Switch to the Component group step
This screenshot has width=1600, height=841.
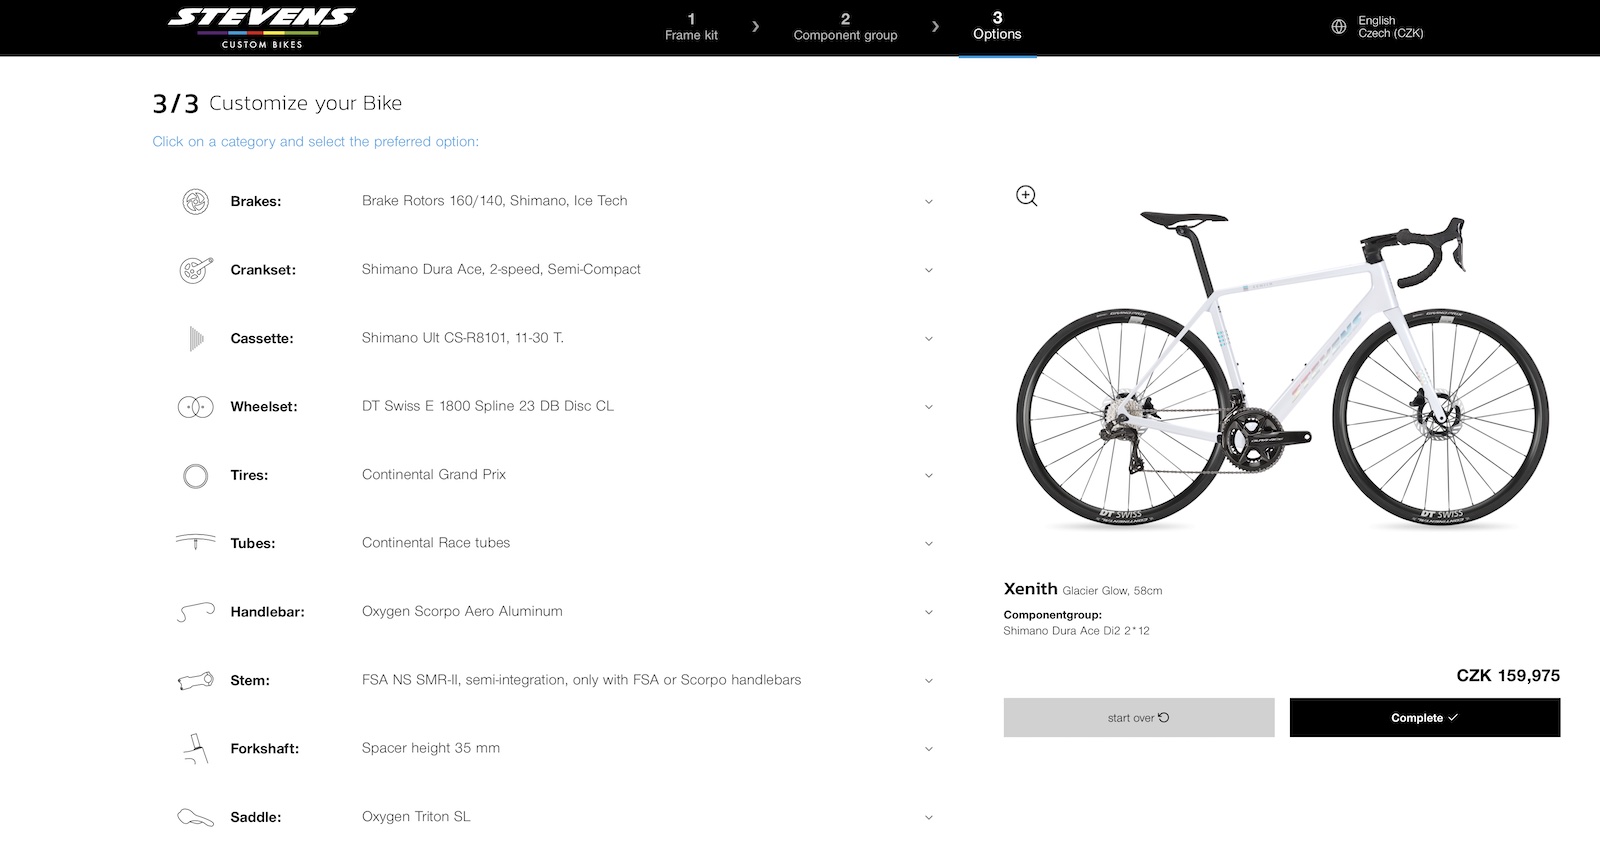coord(845,27)
